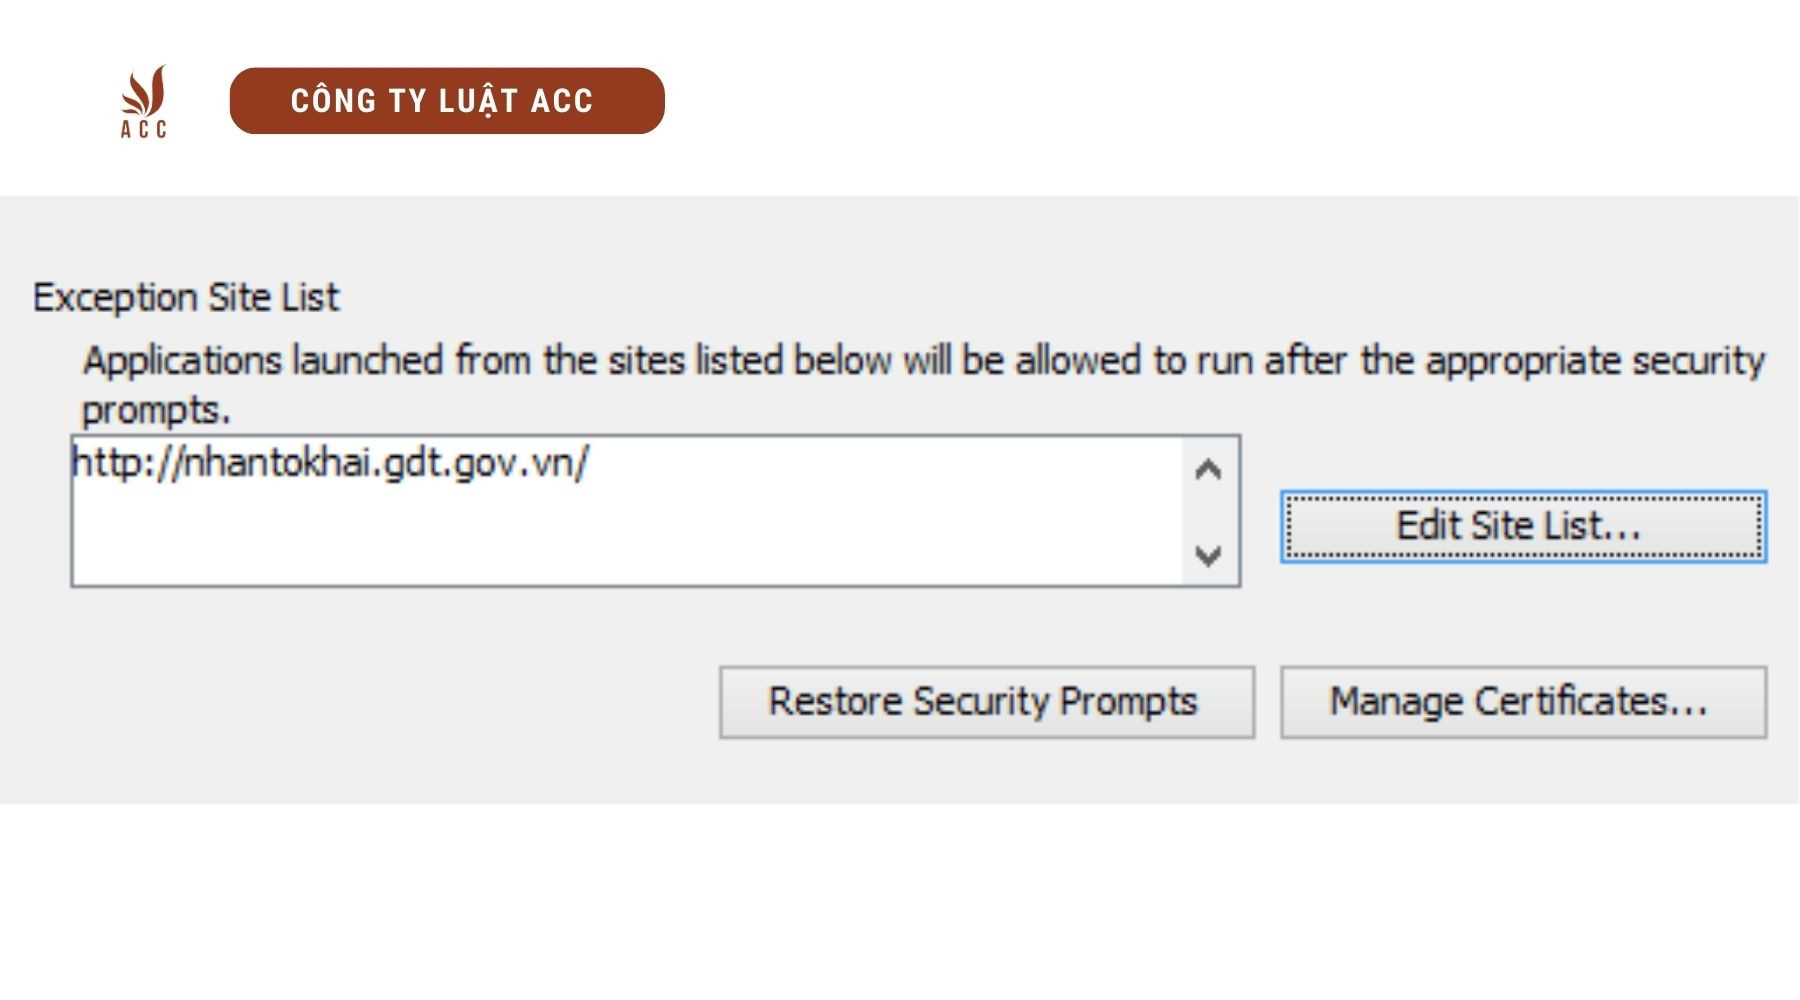The image size is (1800, 1000).
Task: Click the site list scrollbar track
Action: pos(1208,512)
